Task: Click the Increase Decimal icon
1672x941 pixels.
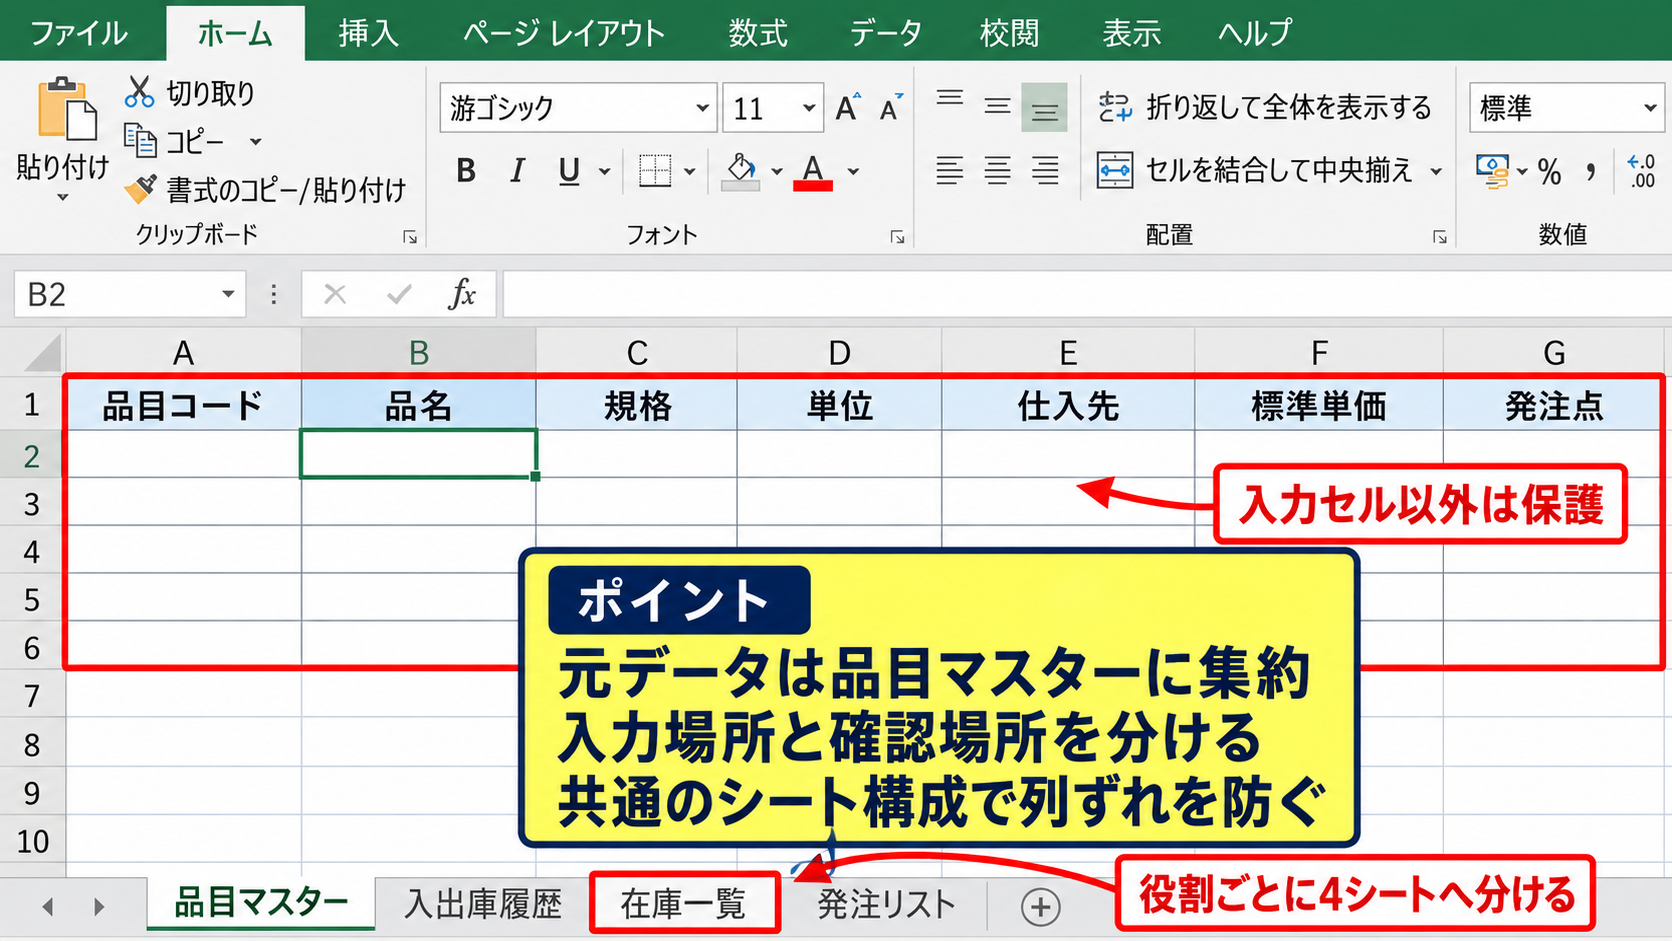Action: click(x=1641, y=171)
